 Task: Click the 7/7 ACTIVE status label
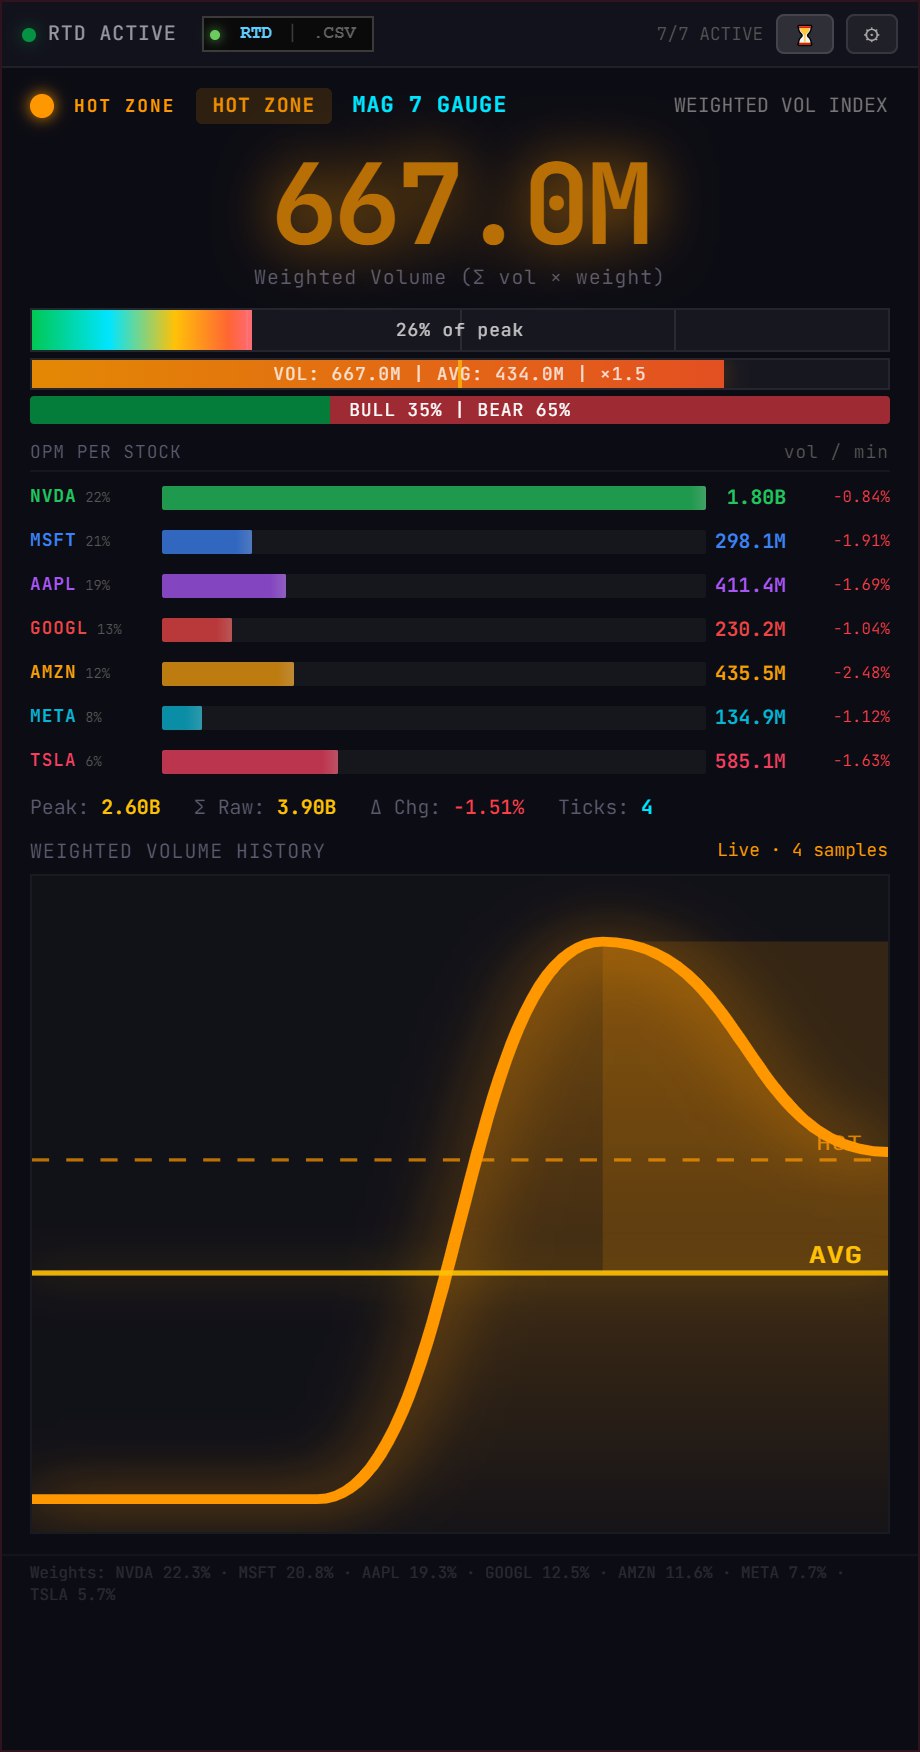click(709, 34)
